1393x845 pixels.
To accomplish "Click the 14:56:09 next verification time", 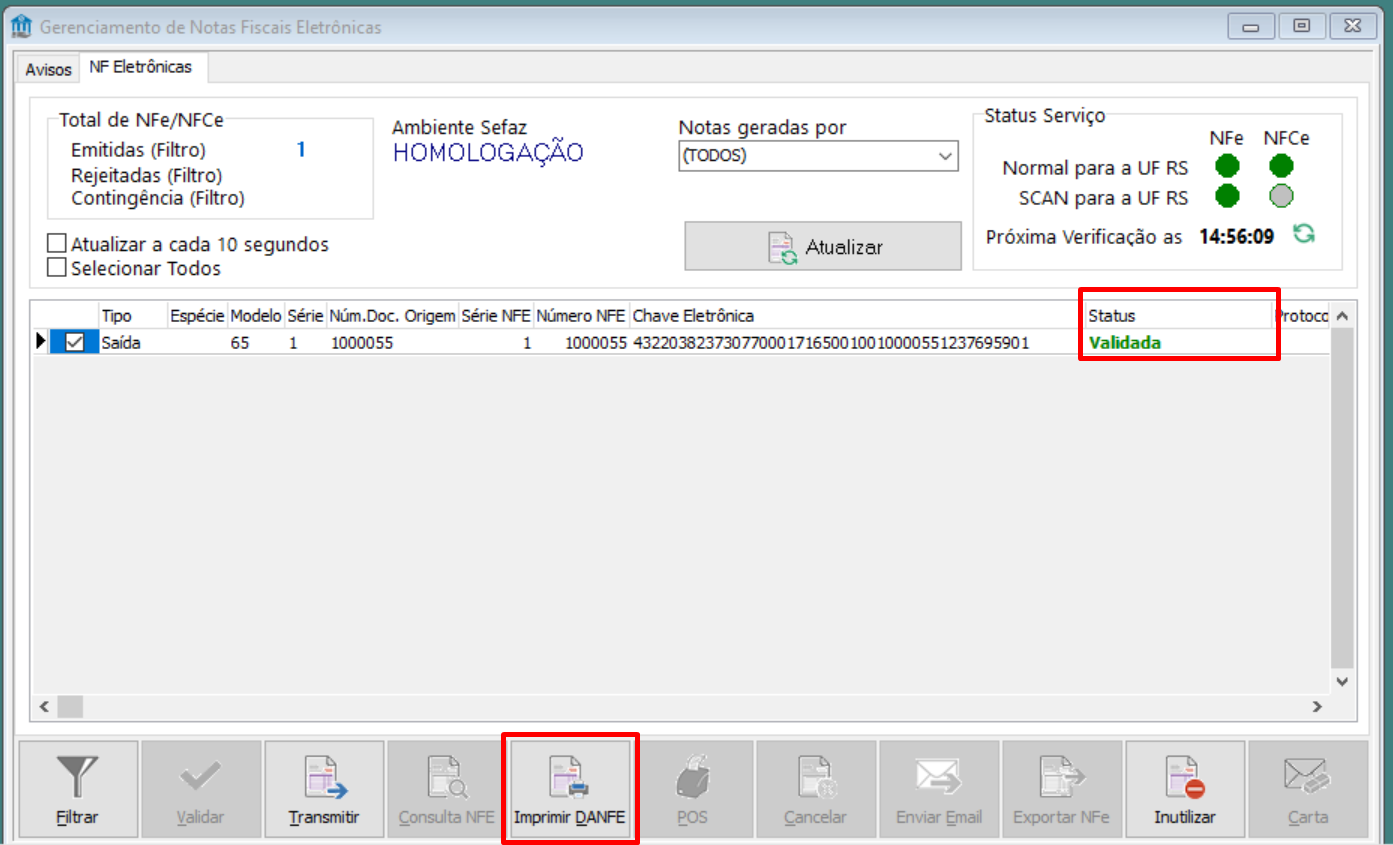I will [x=1237, y=237].
